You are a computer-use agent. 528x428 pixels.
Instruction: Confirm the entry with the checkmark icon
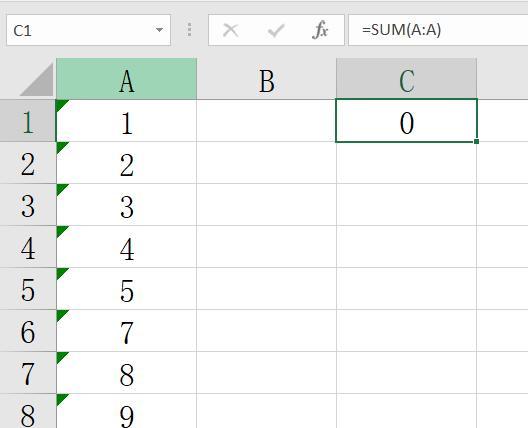[x=276, y=31]
